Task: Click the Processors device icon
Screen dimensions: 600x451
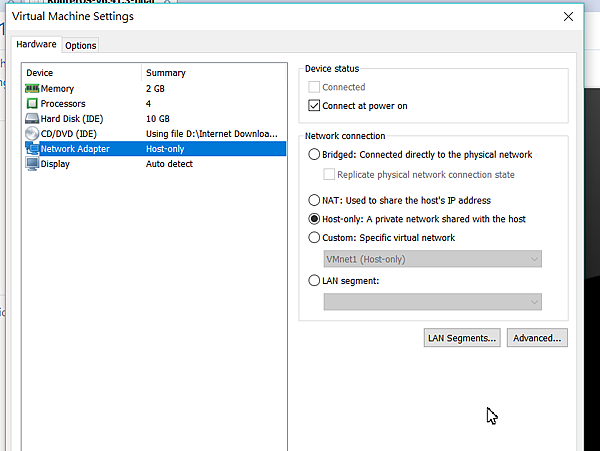Action: point(32,104)
